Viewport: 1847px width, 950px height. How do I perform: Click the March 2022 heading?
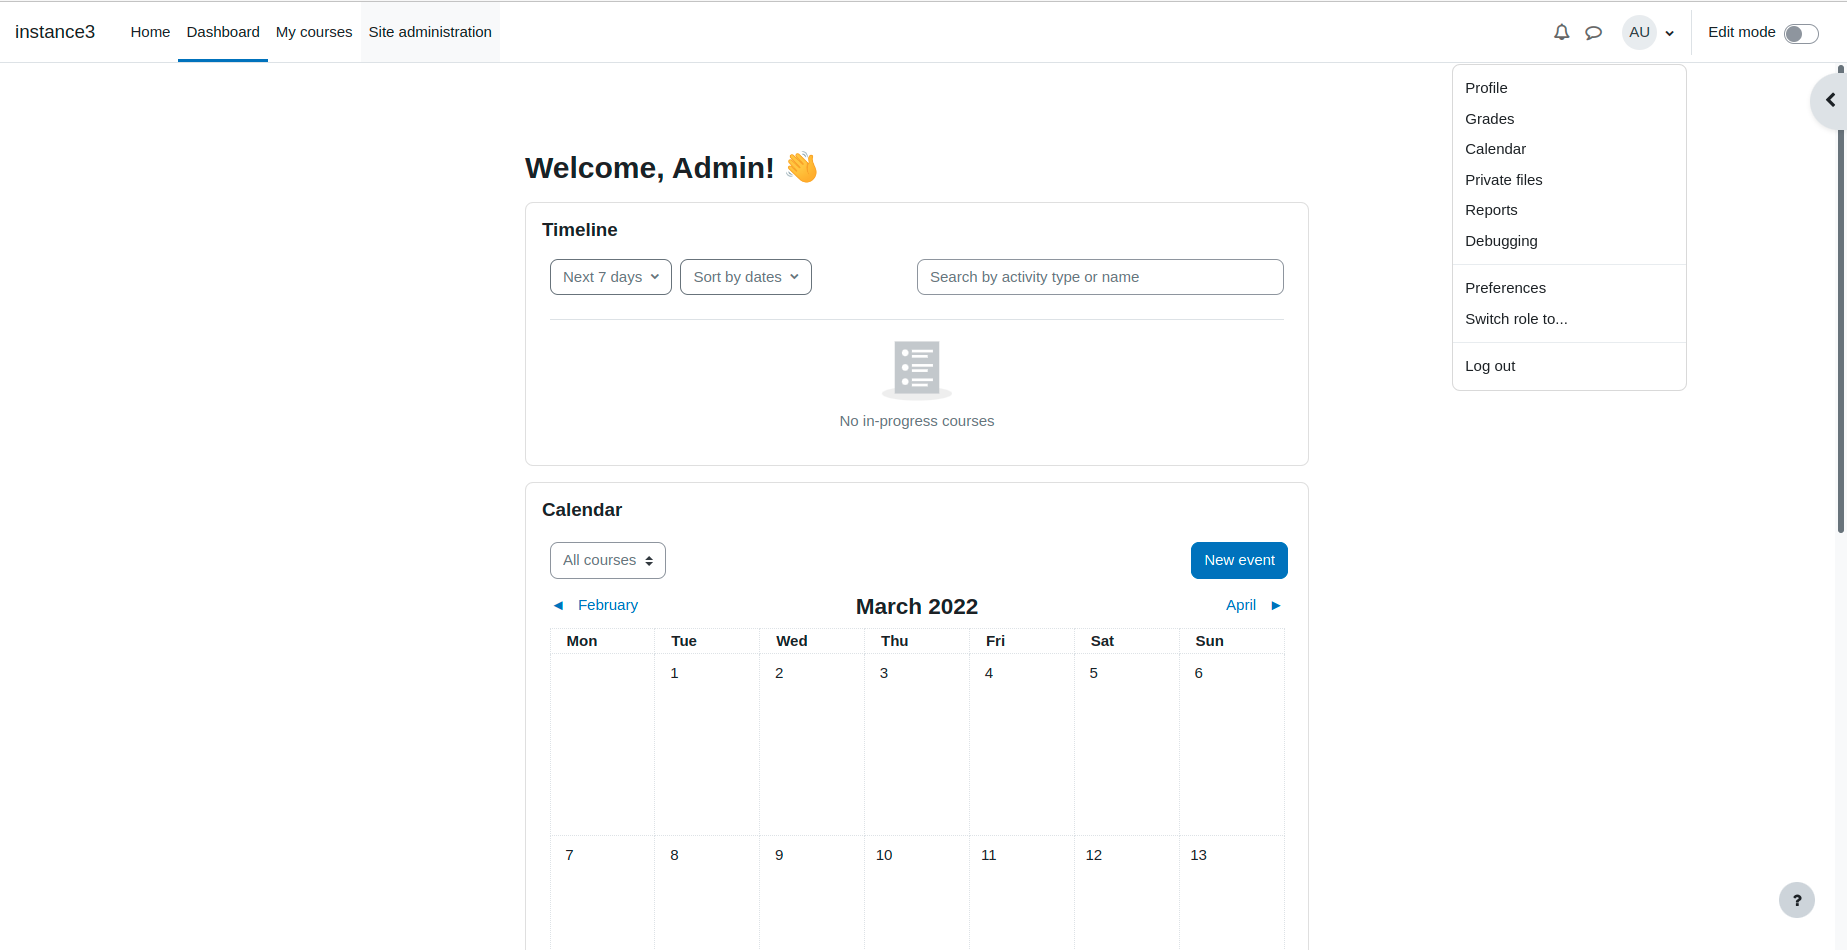click(917, 607)
